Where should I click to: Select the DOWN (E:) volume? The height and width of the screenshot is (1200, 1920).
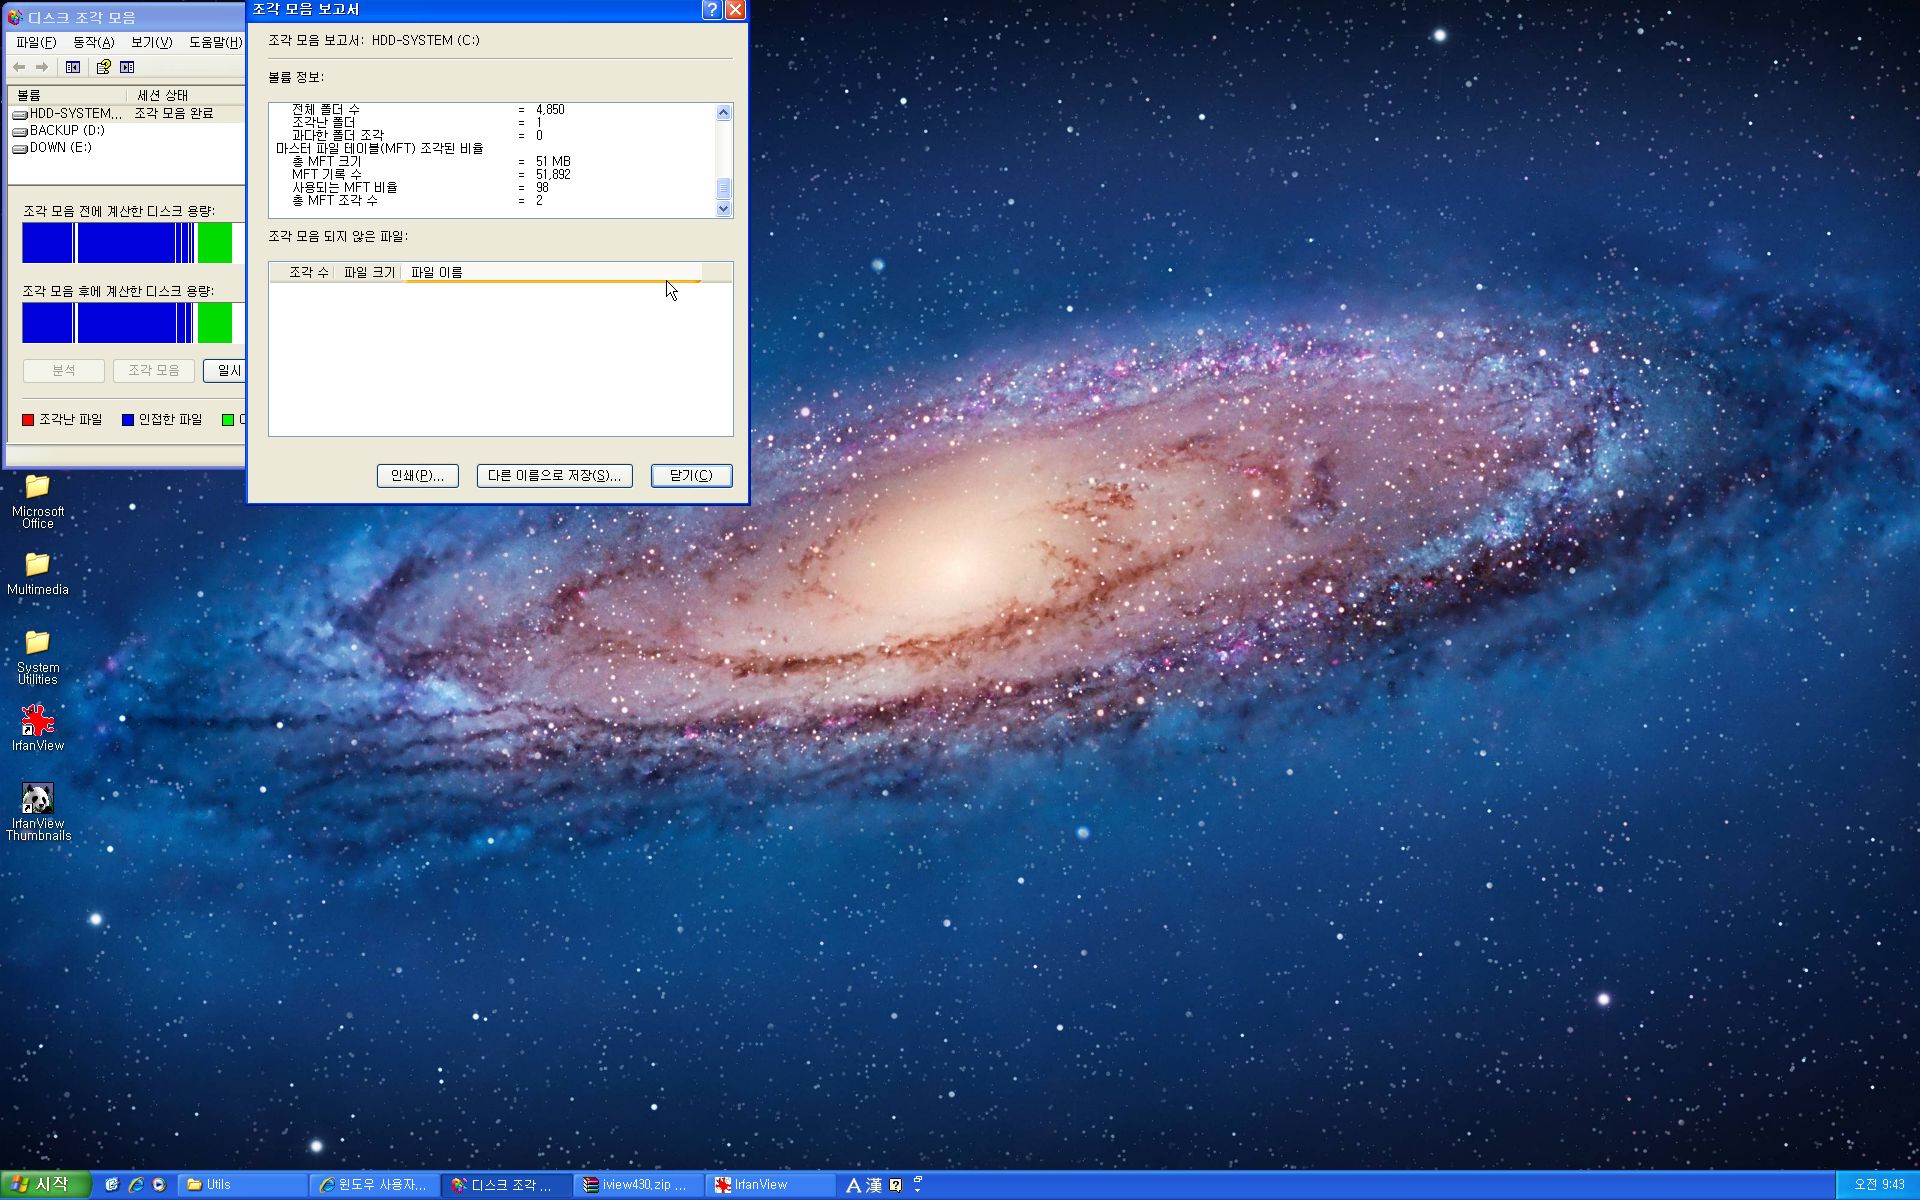51,147
